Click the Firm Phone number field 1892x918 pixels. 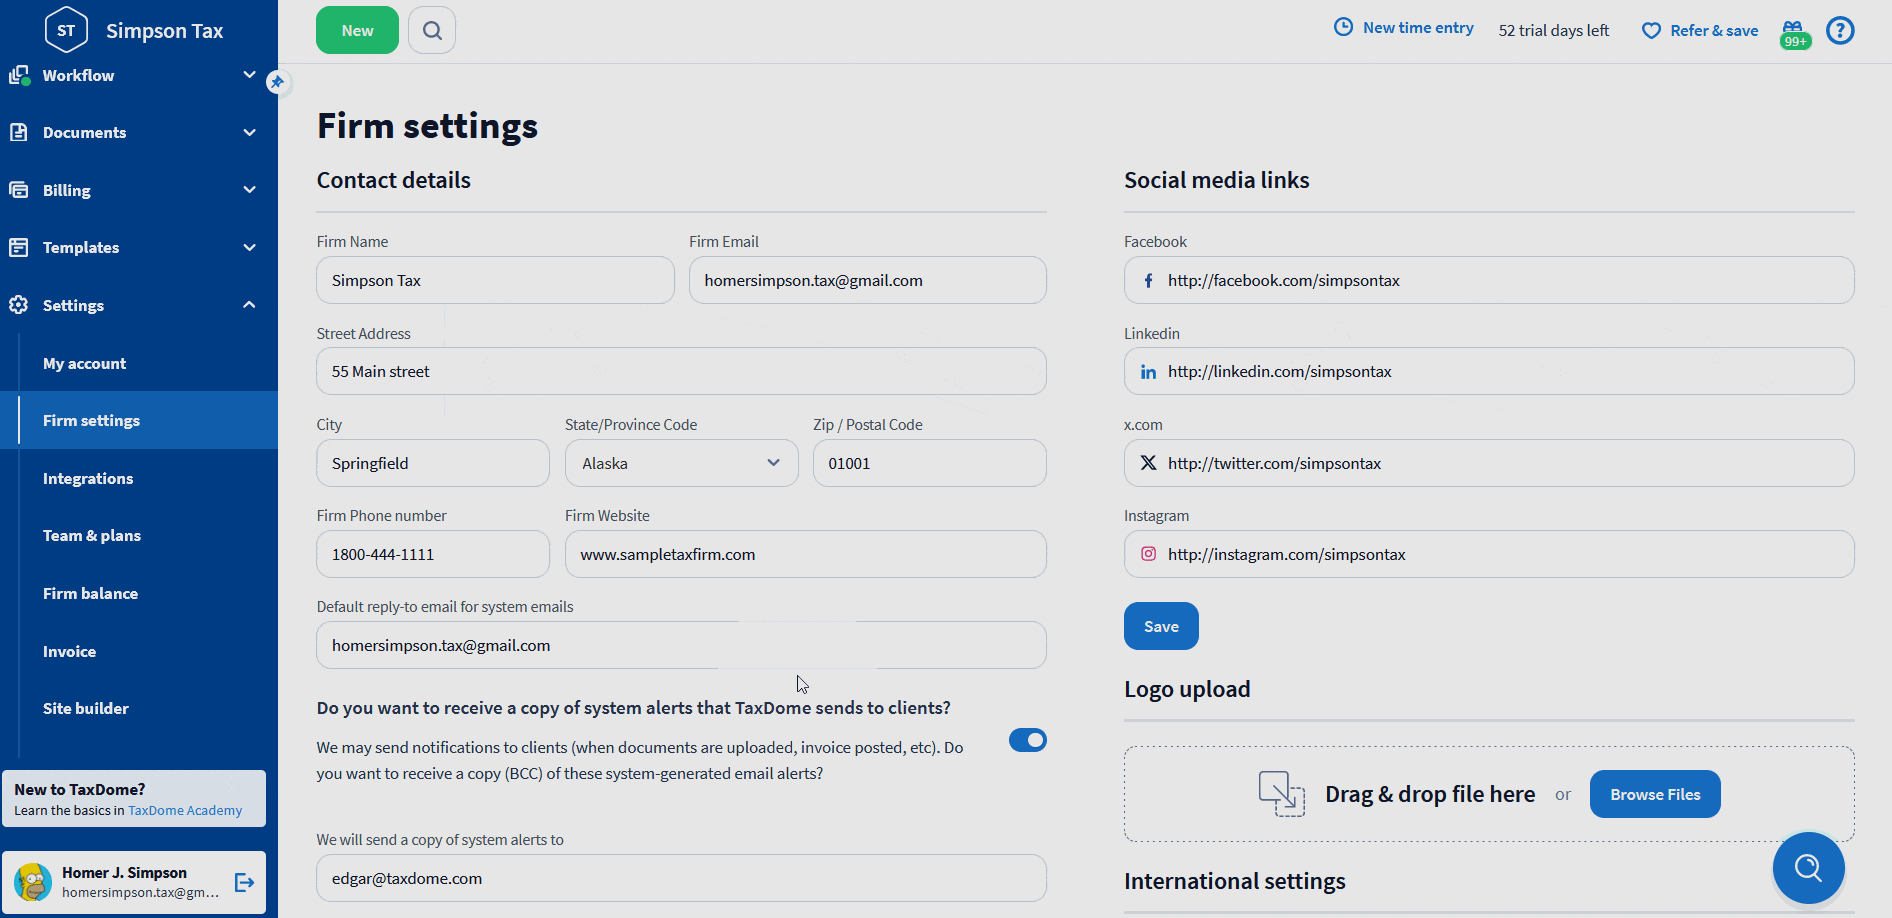pos(433,554)
